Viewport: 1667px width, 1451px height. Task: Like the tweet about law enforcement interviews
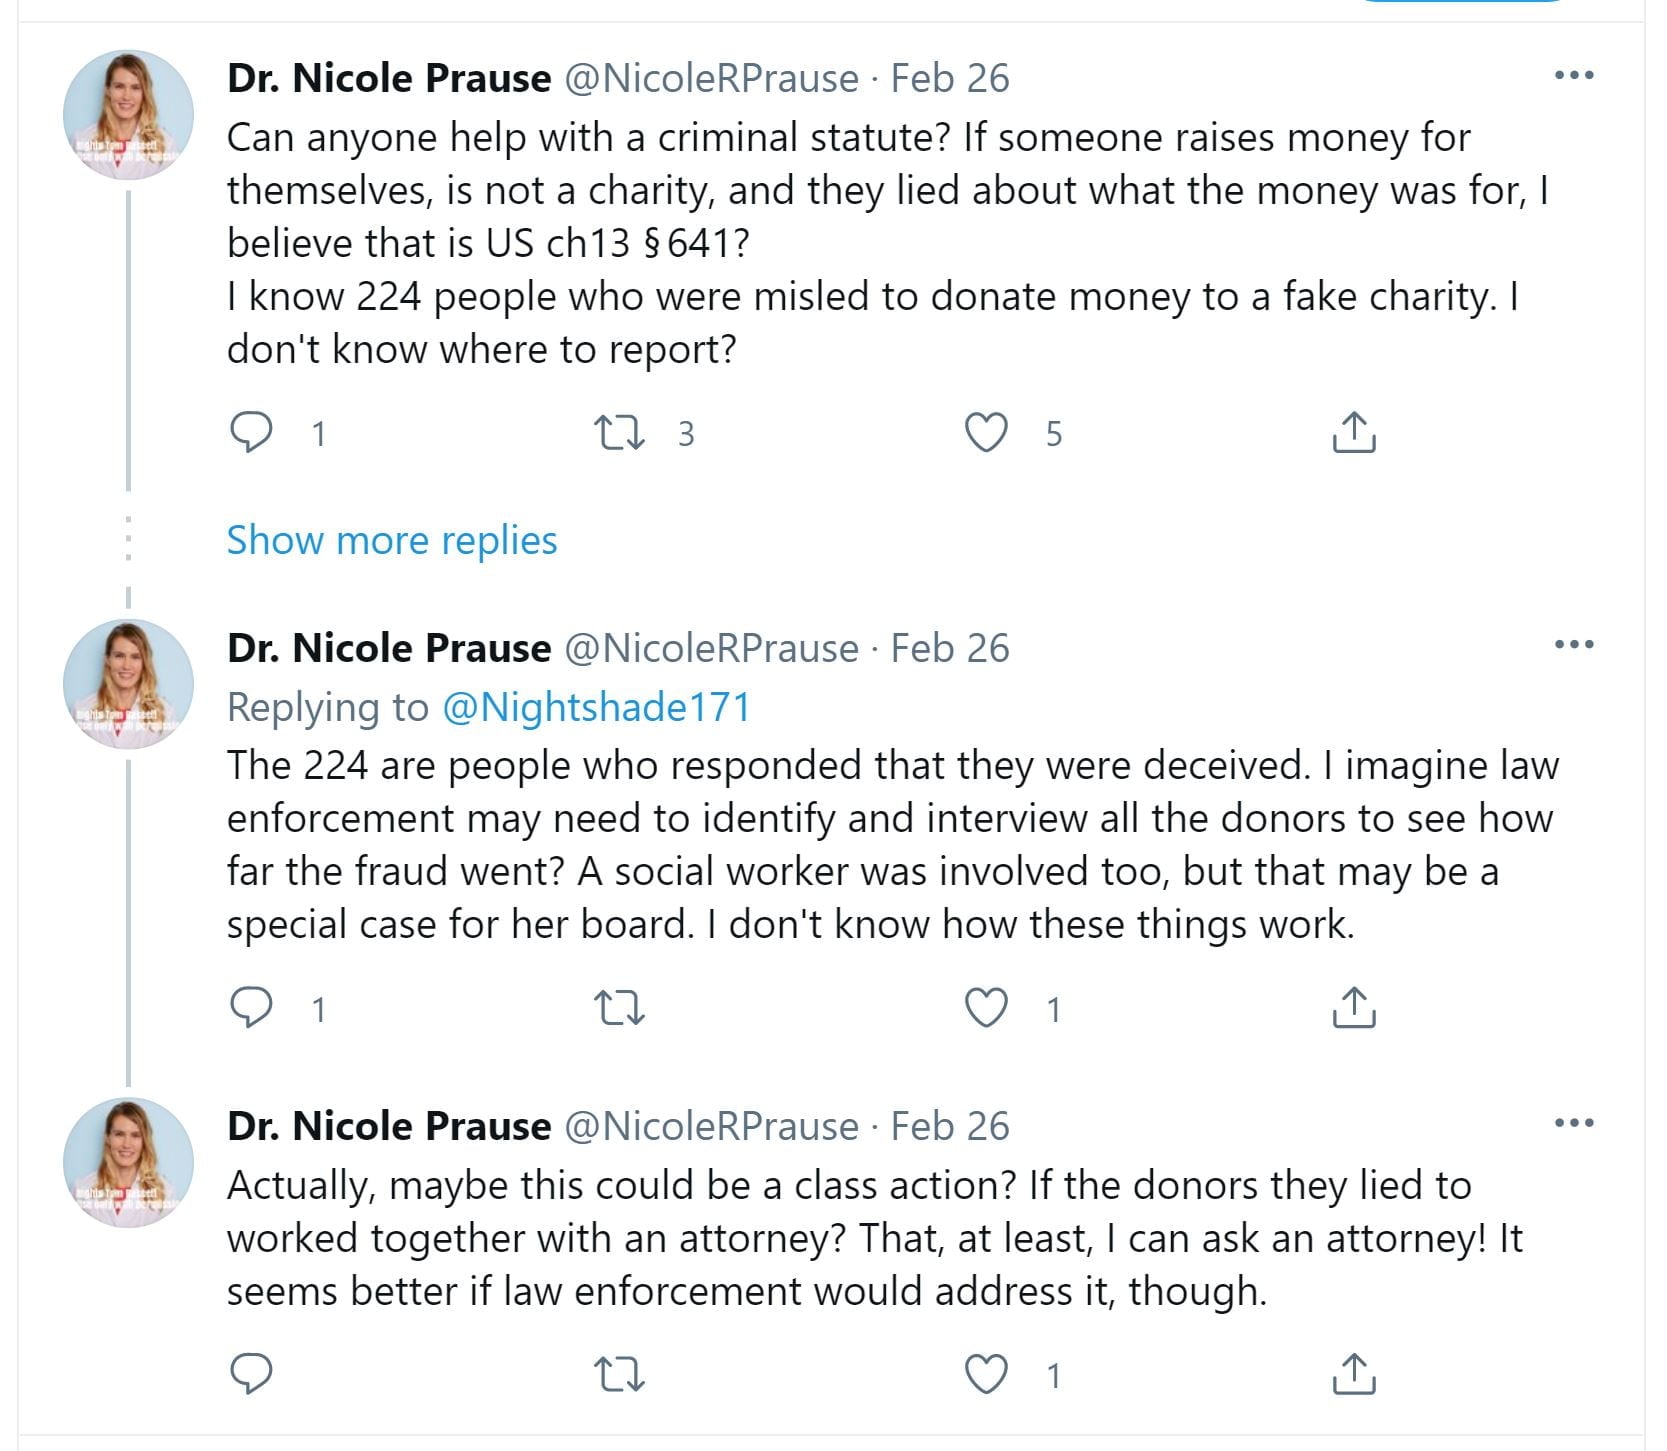coord(986,1008)
